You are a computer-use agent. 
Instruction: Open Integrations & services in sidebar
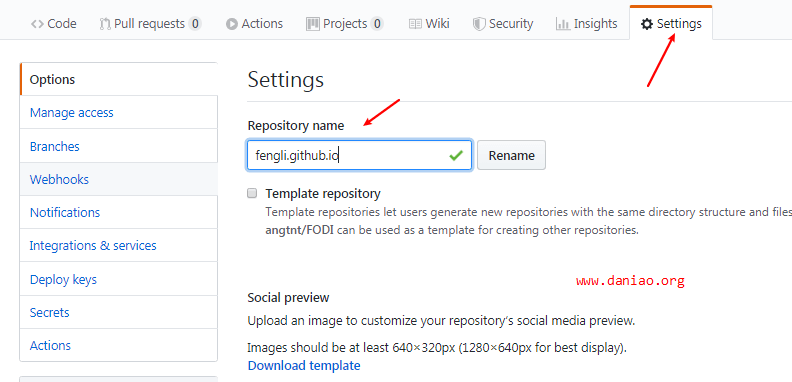click(119, 246)
